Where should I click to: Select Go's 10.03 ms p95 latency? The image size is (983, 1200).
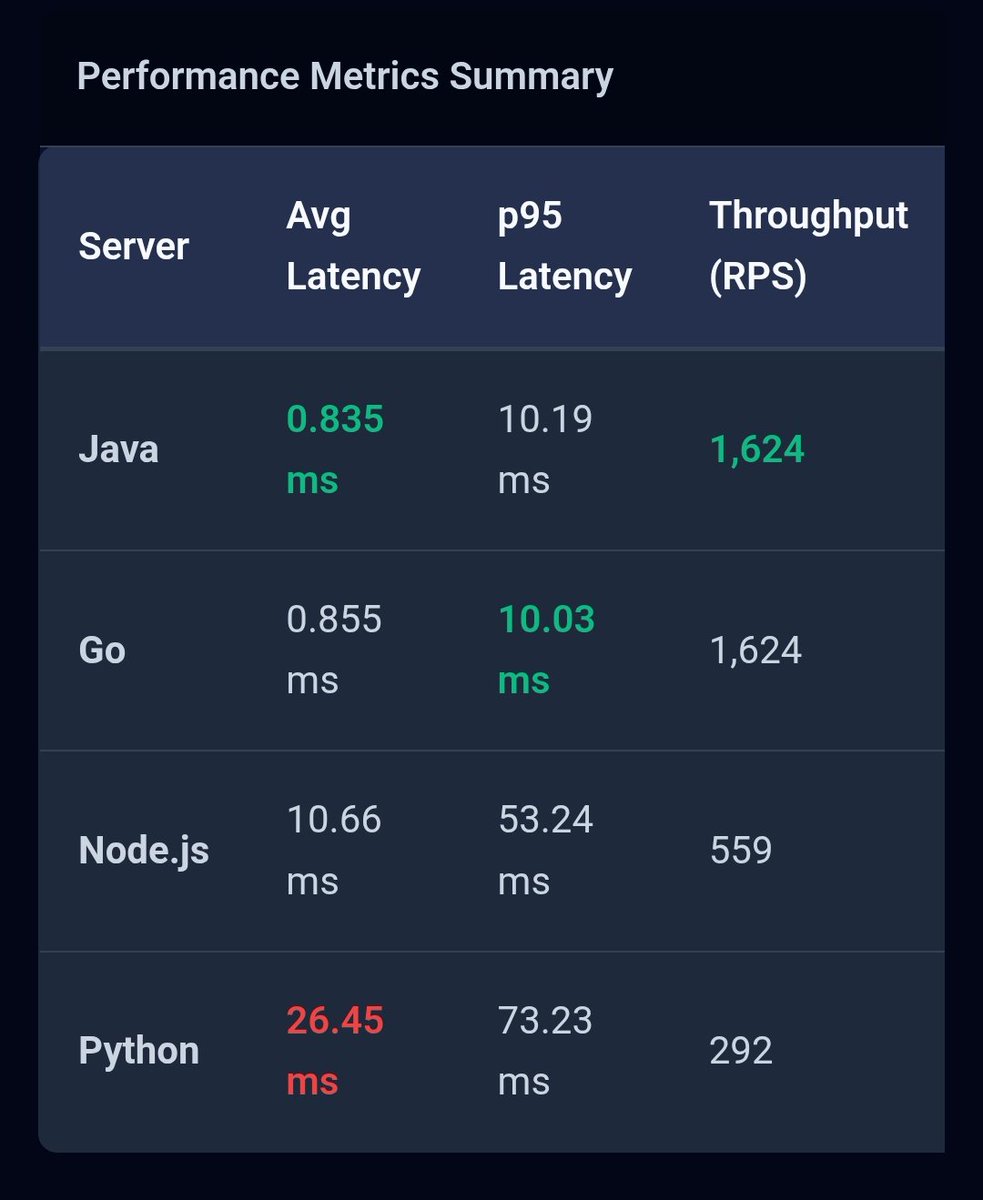click(x=547, y=650)
